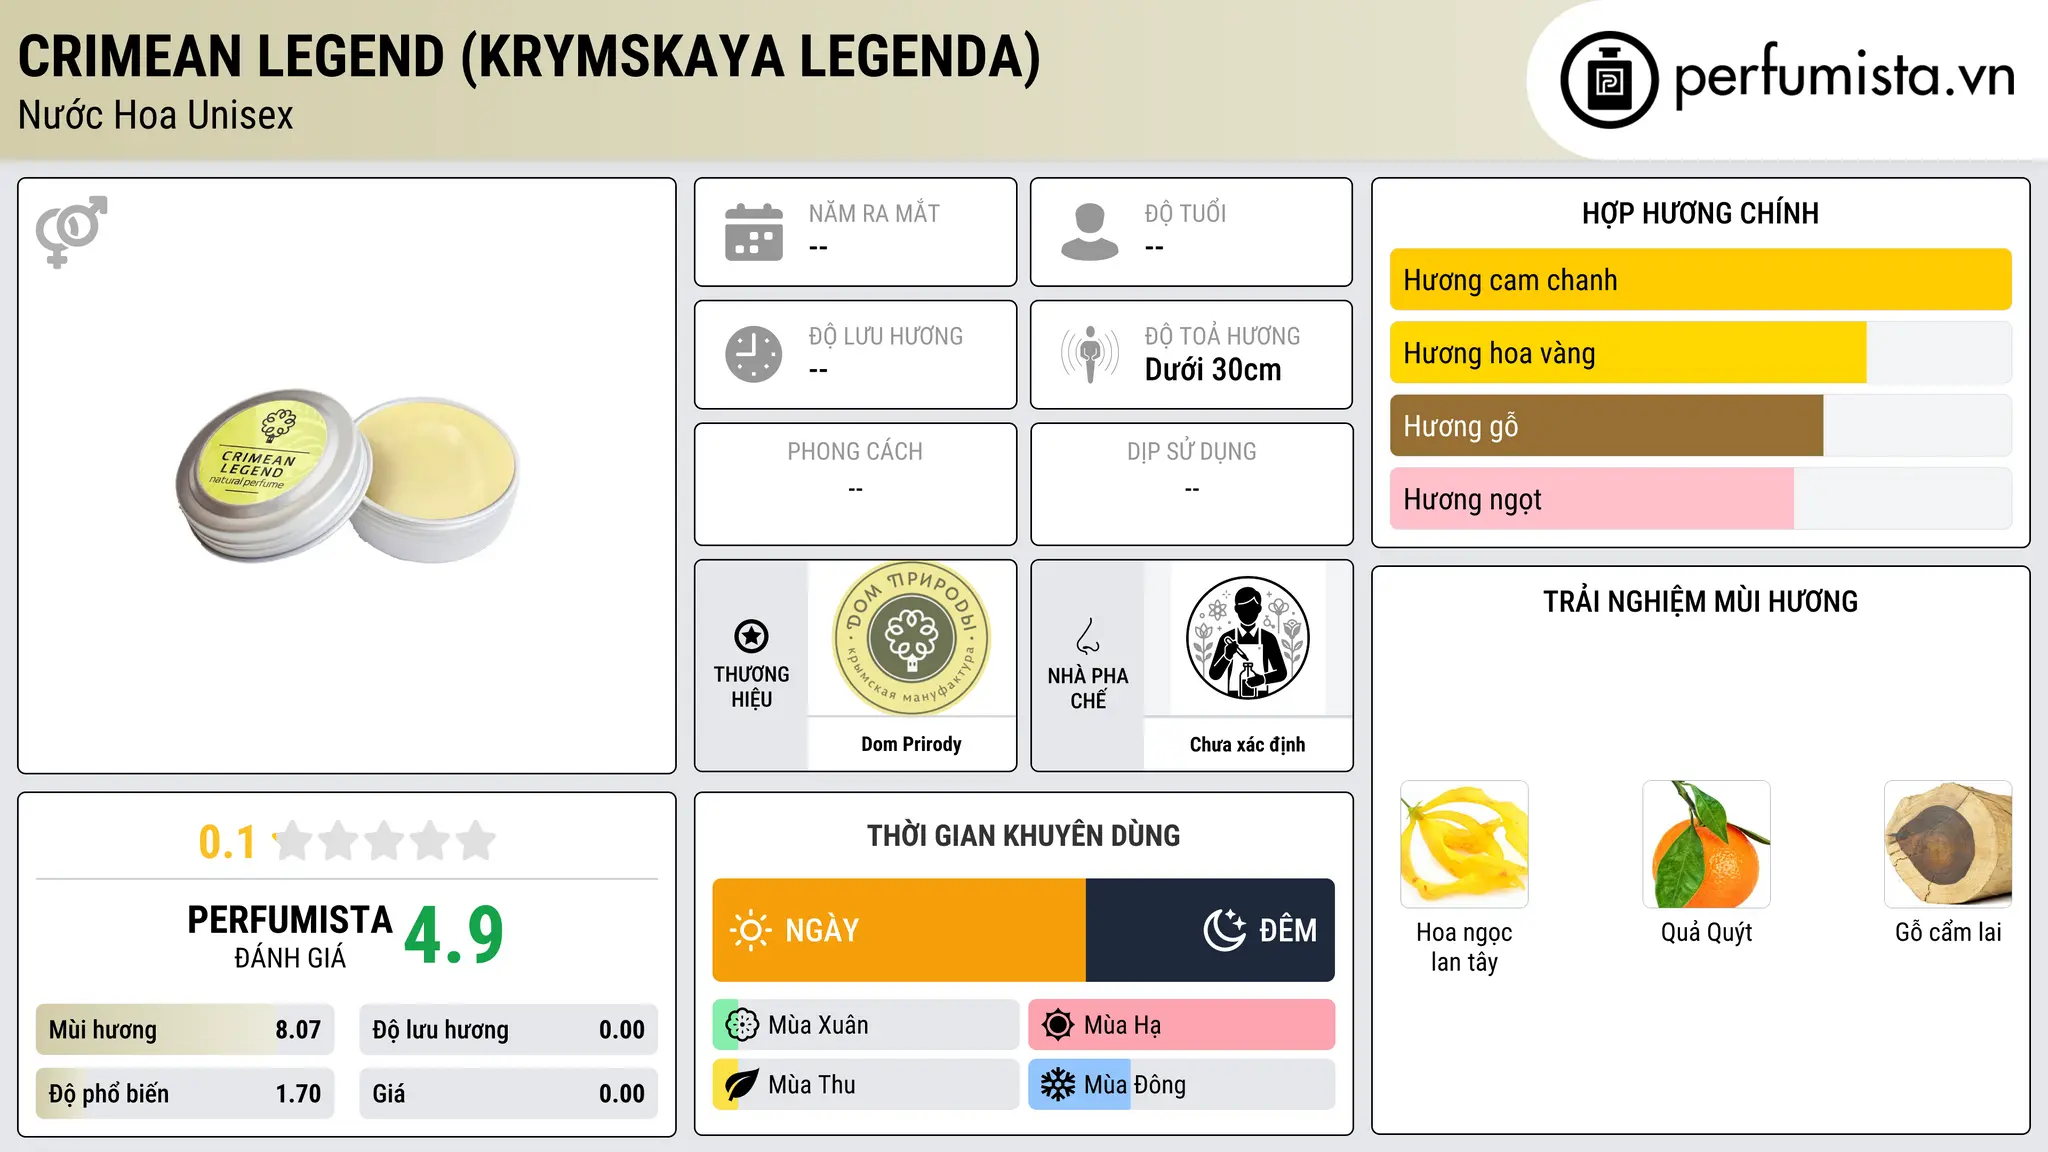The image size is (2048, 1152).
Task: Select the Ngày daytime section
Action: coord(899,930)
